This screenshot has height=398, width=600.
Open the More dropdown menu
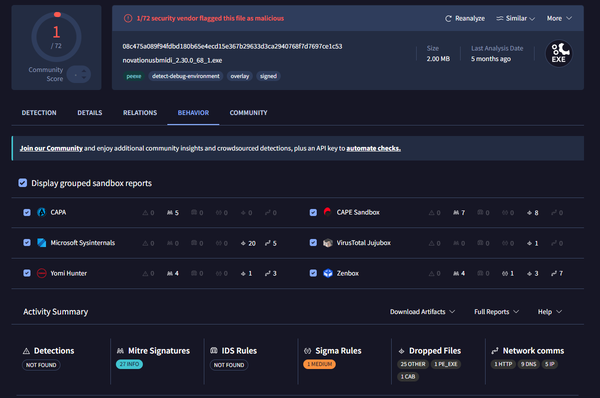pyautogui.click(x=559, y=18)
